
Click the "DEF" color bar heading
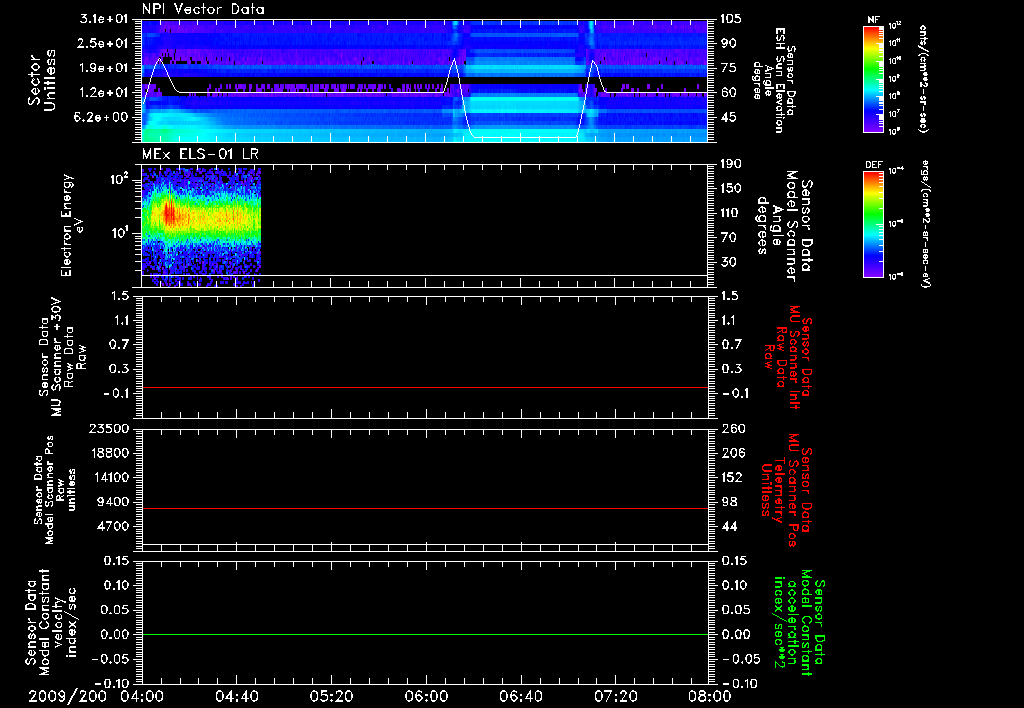tap(873, 165)
